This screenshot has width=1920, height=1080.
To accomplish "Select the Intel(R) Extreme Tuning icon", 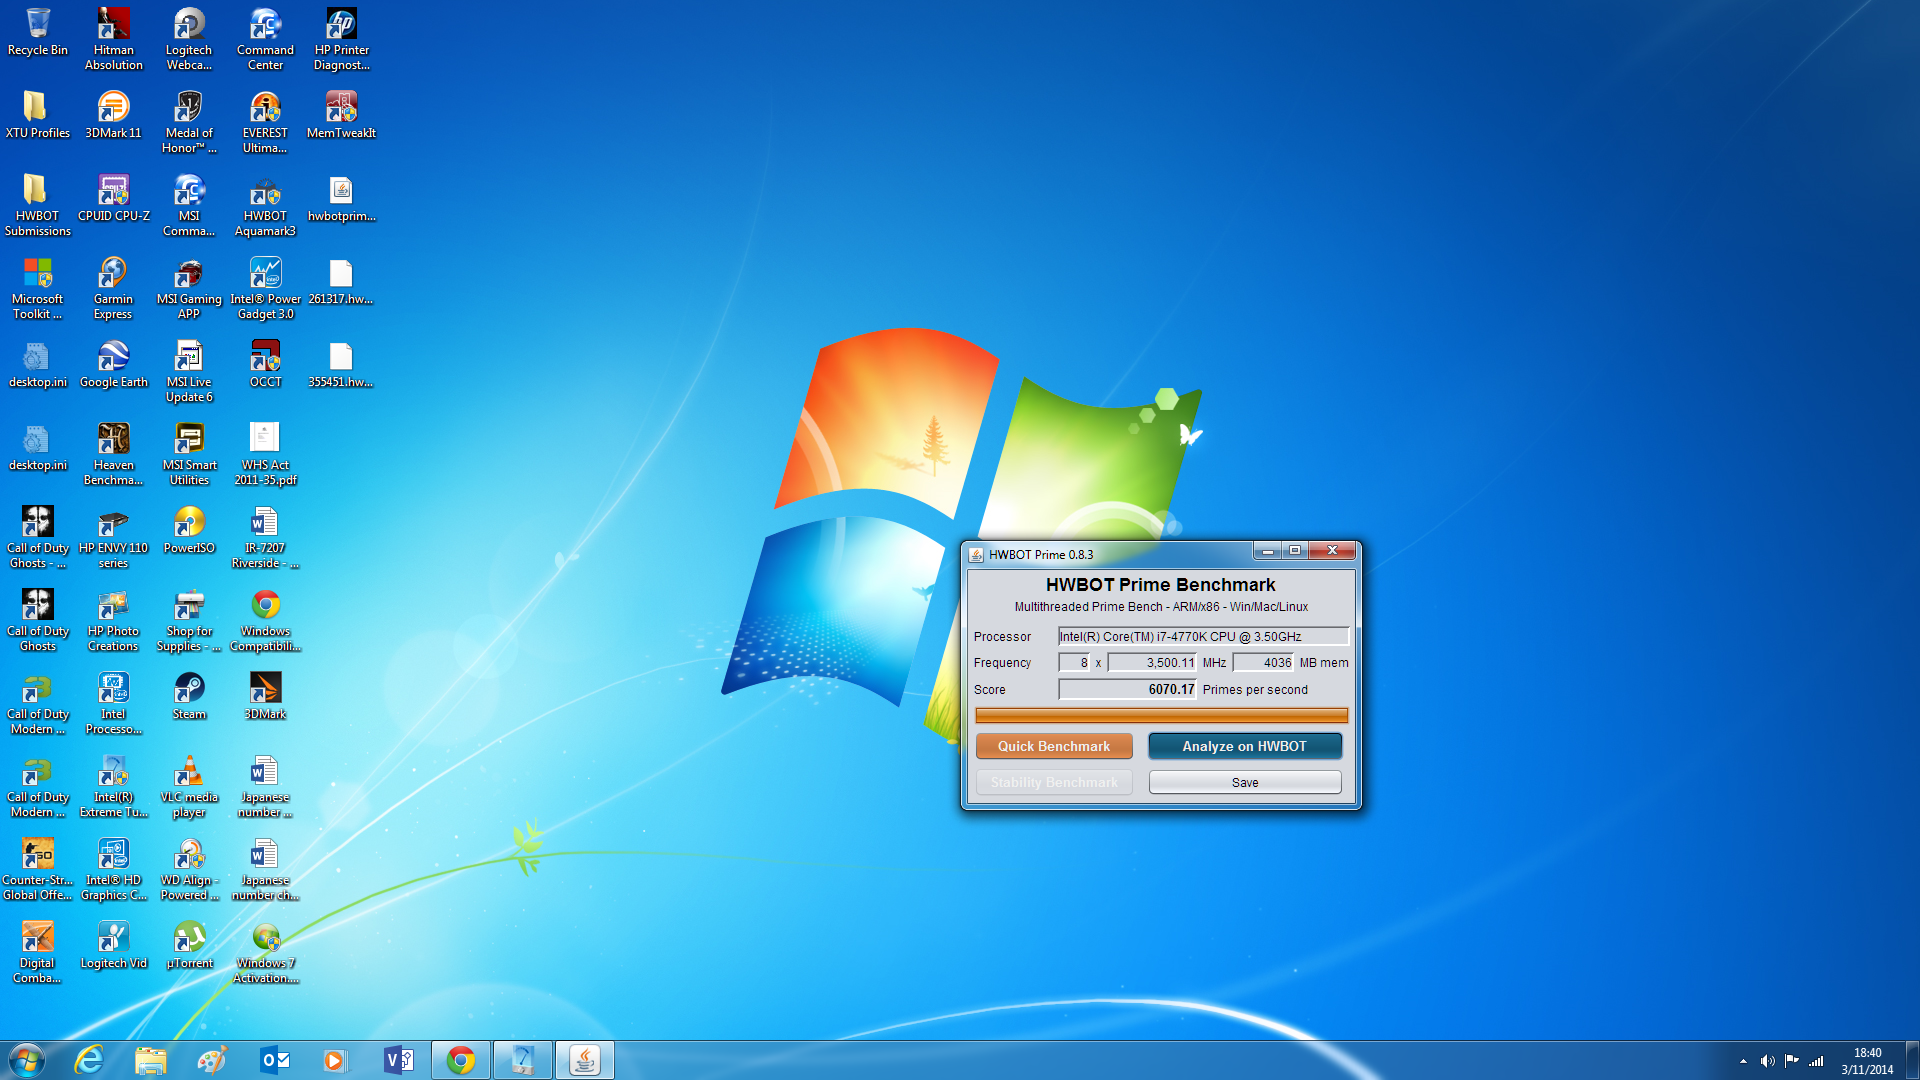I will coord(114,787).
